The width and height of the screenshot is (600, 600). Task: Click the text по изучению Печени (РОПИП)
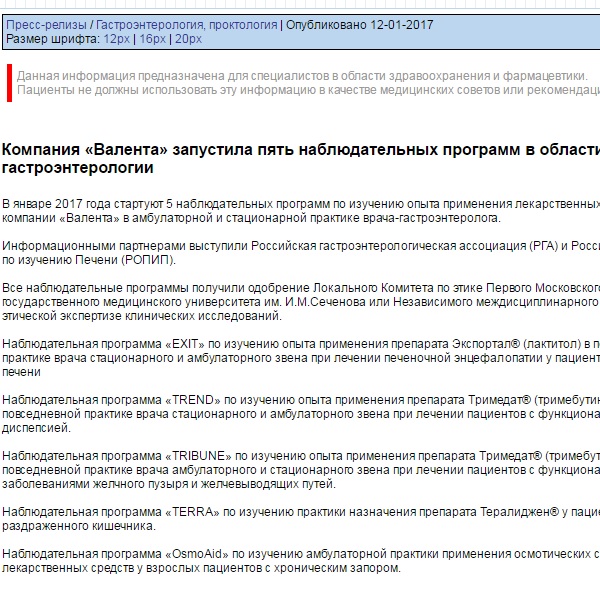[x=89, y=260]
